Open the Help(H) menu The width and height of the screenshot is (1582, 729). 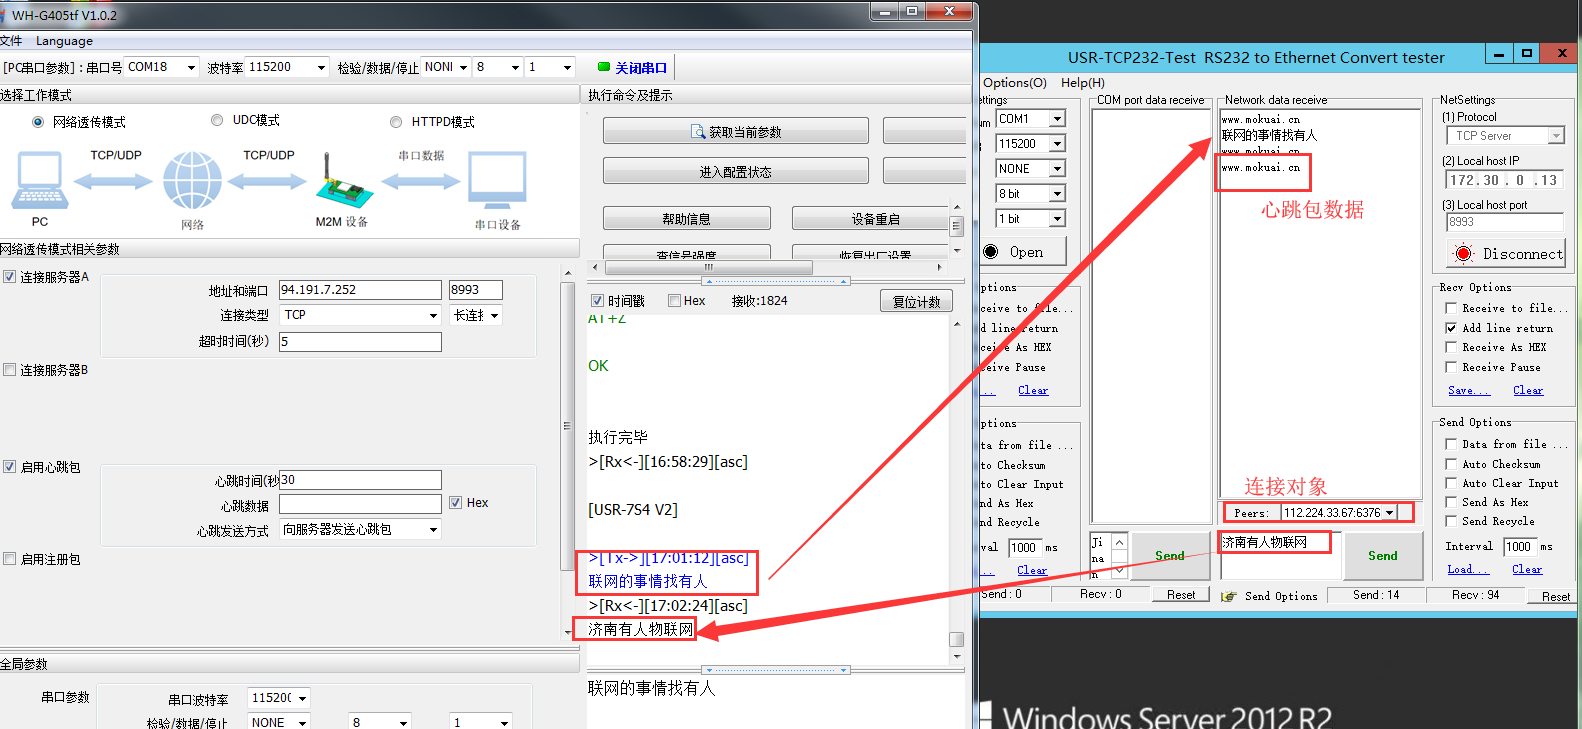(1082, 83)
